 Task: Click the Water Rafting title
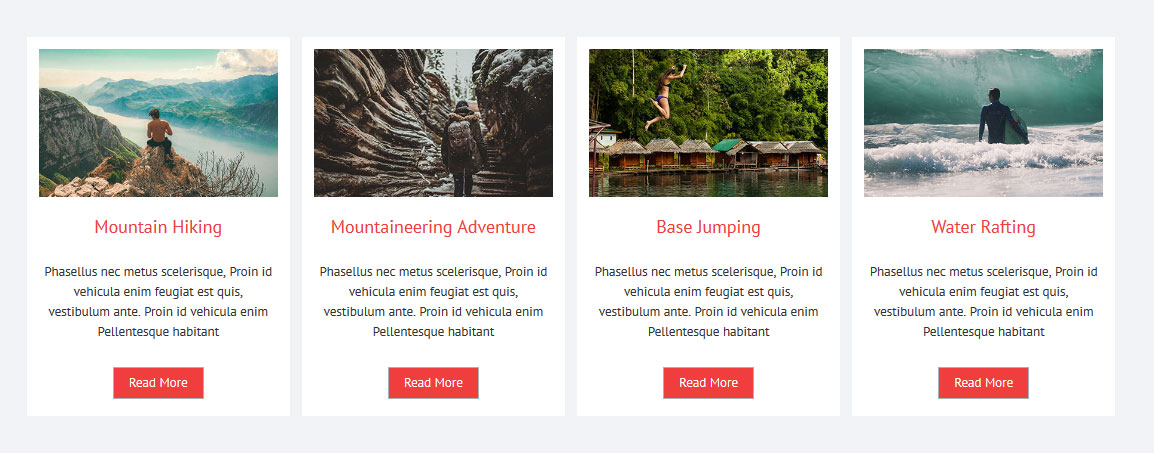[983, 227]
